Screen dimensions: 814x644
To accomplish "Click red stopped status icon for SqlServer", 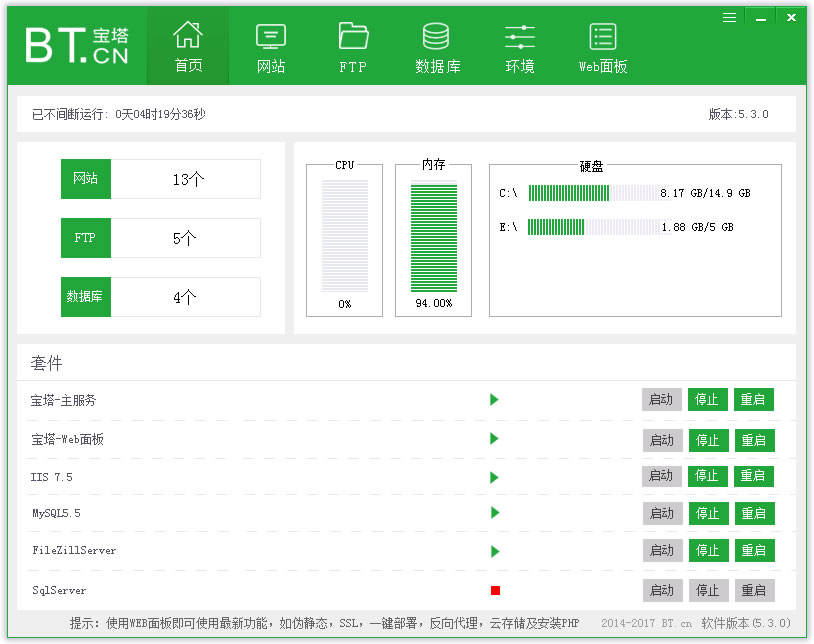I will click(495, 591).
